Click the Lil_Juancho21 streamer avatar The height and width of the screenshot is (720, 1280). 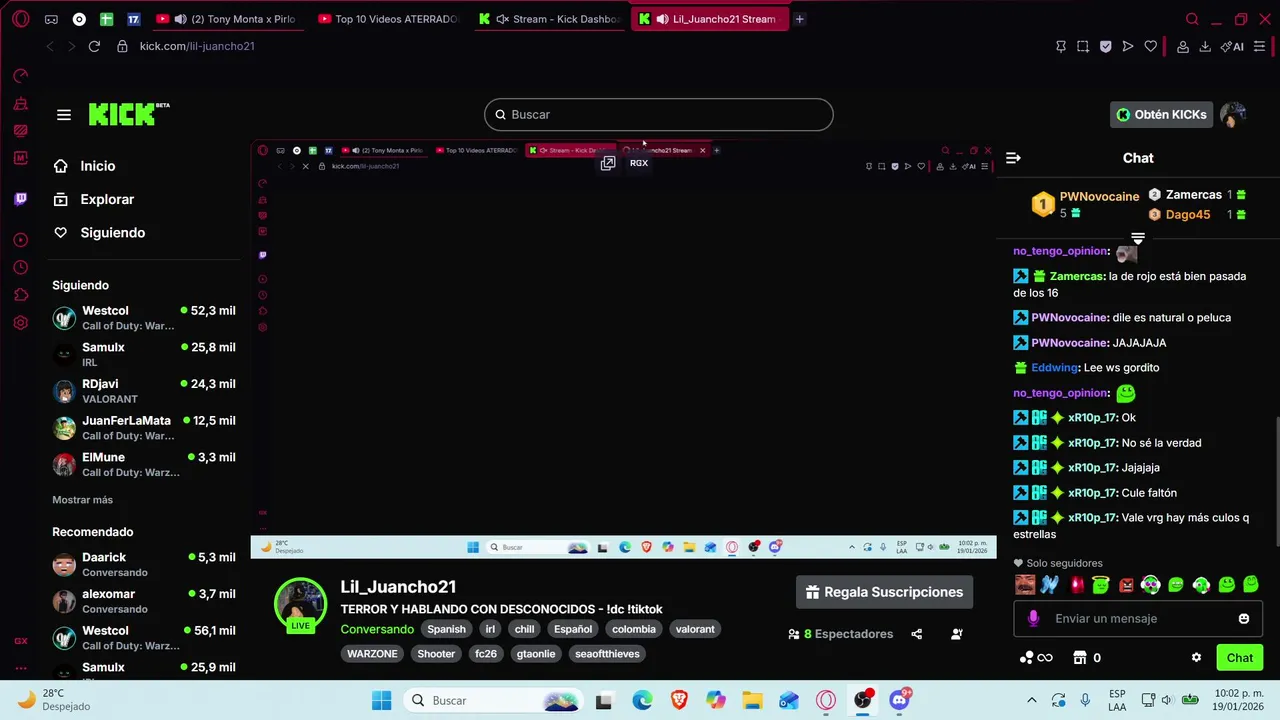point(300,603)
